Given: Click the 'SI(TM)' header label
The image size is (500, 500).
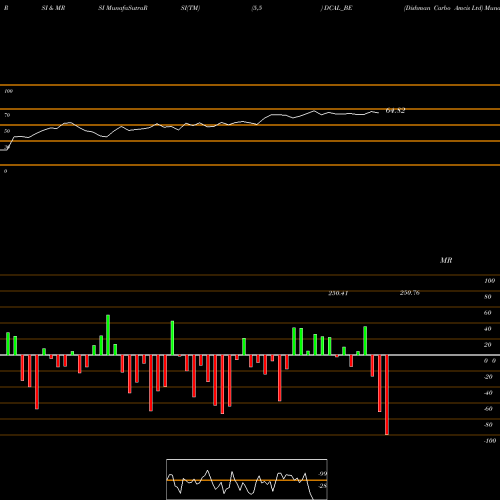Looking at the screenshot, I should [x=190, y=8].
